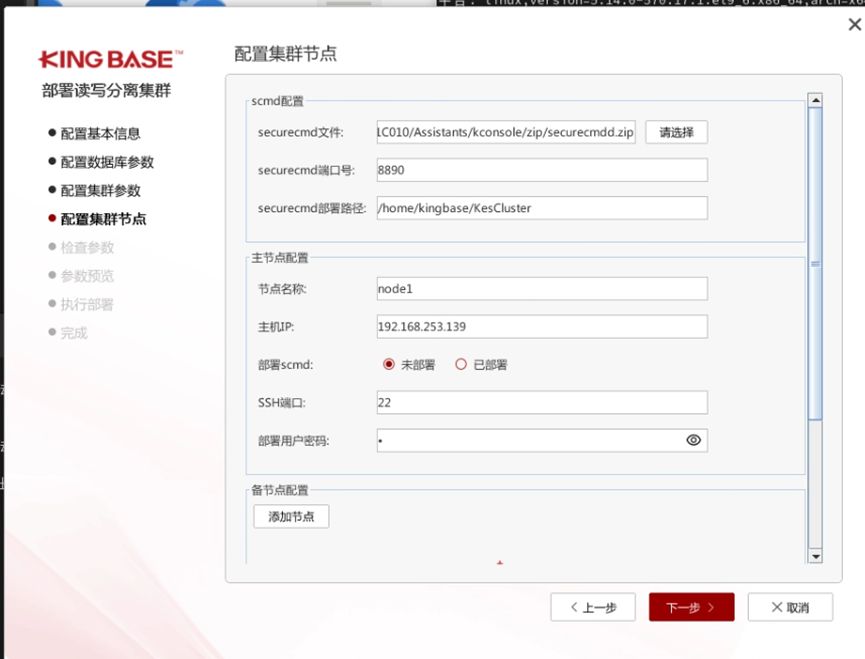The width and height of the screenshot is (865, 659).
Task: Select the 未部署 radio button
Action: click(389, 365)
